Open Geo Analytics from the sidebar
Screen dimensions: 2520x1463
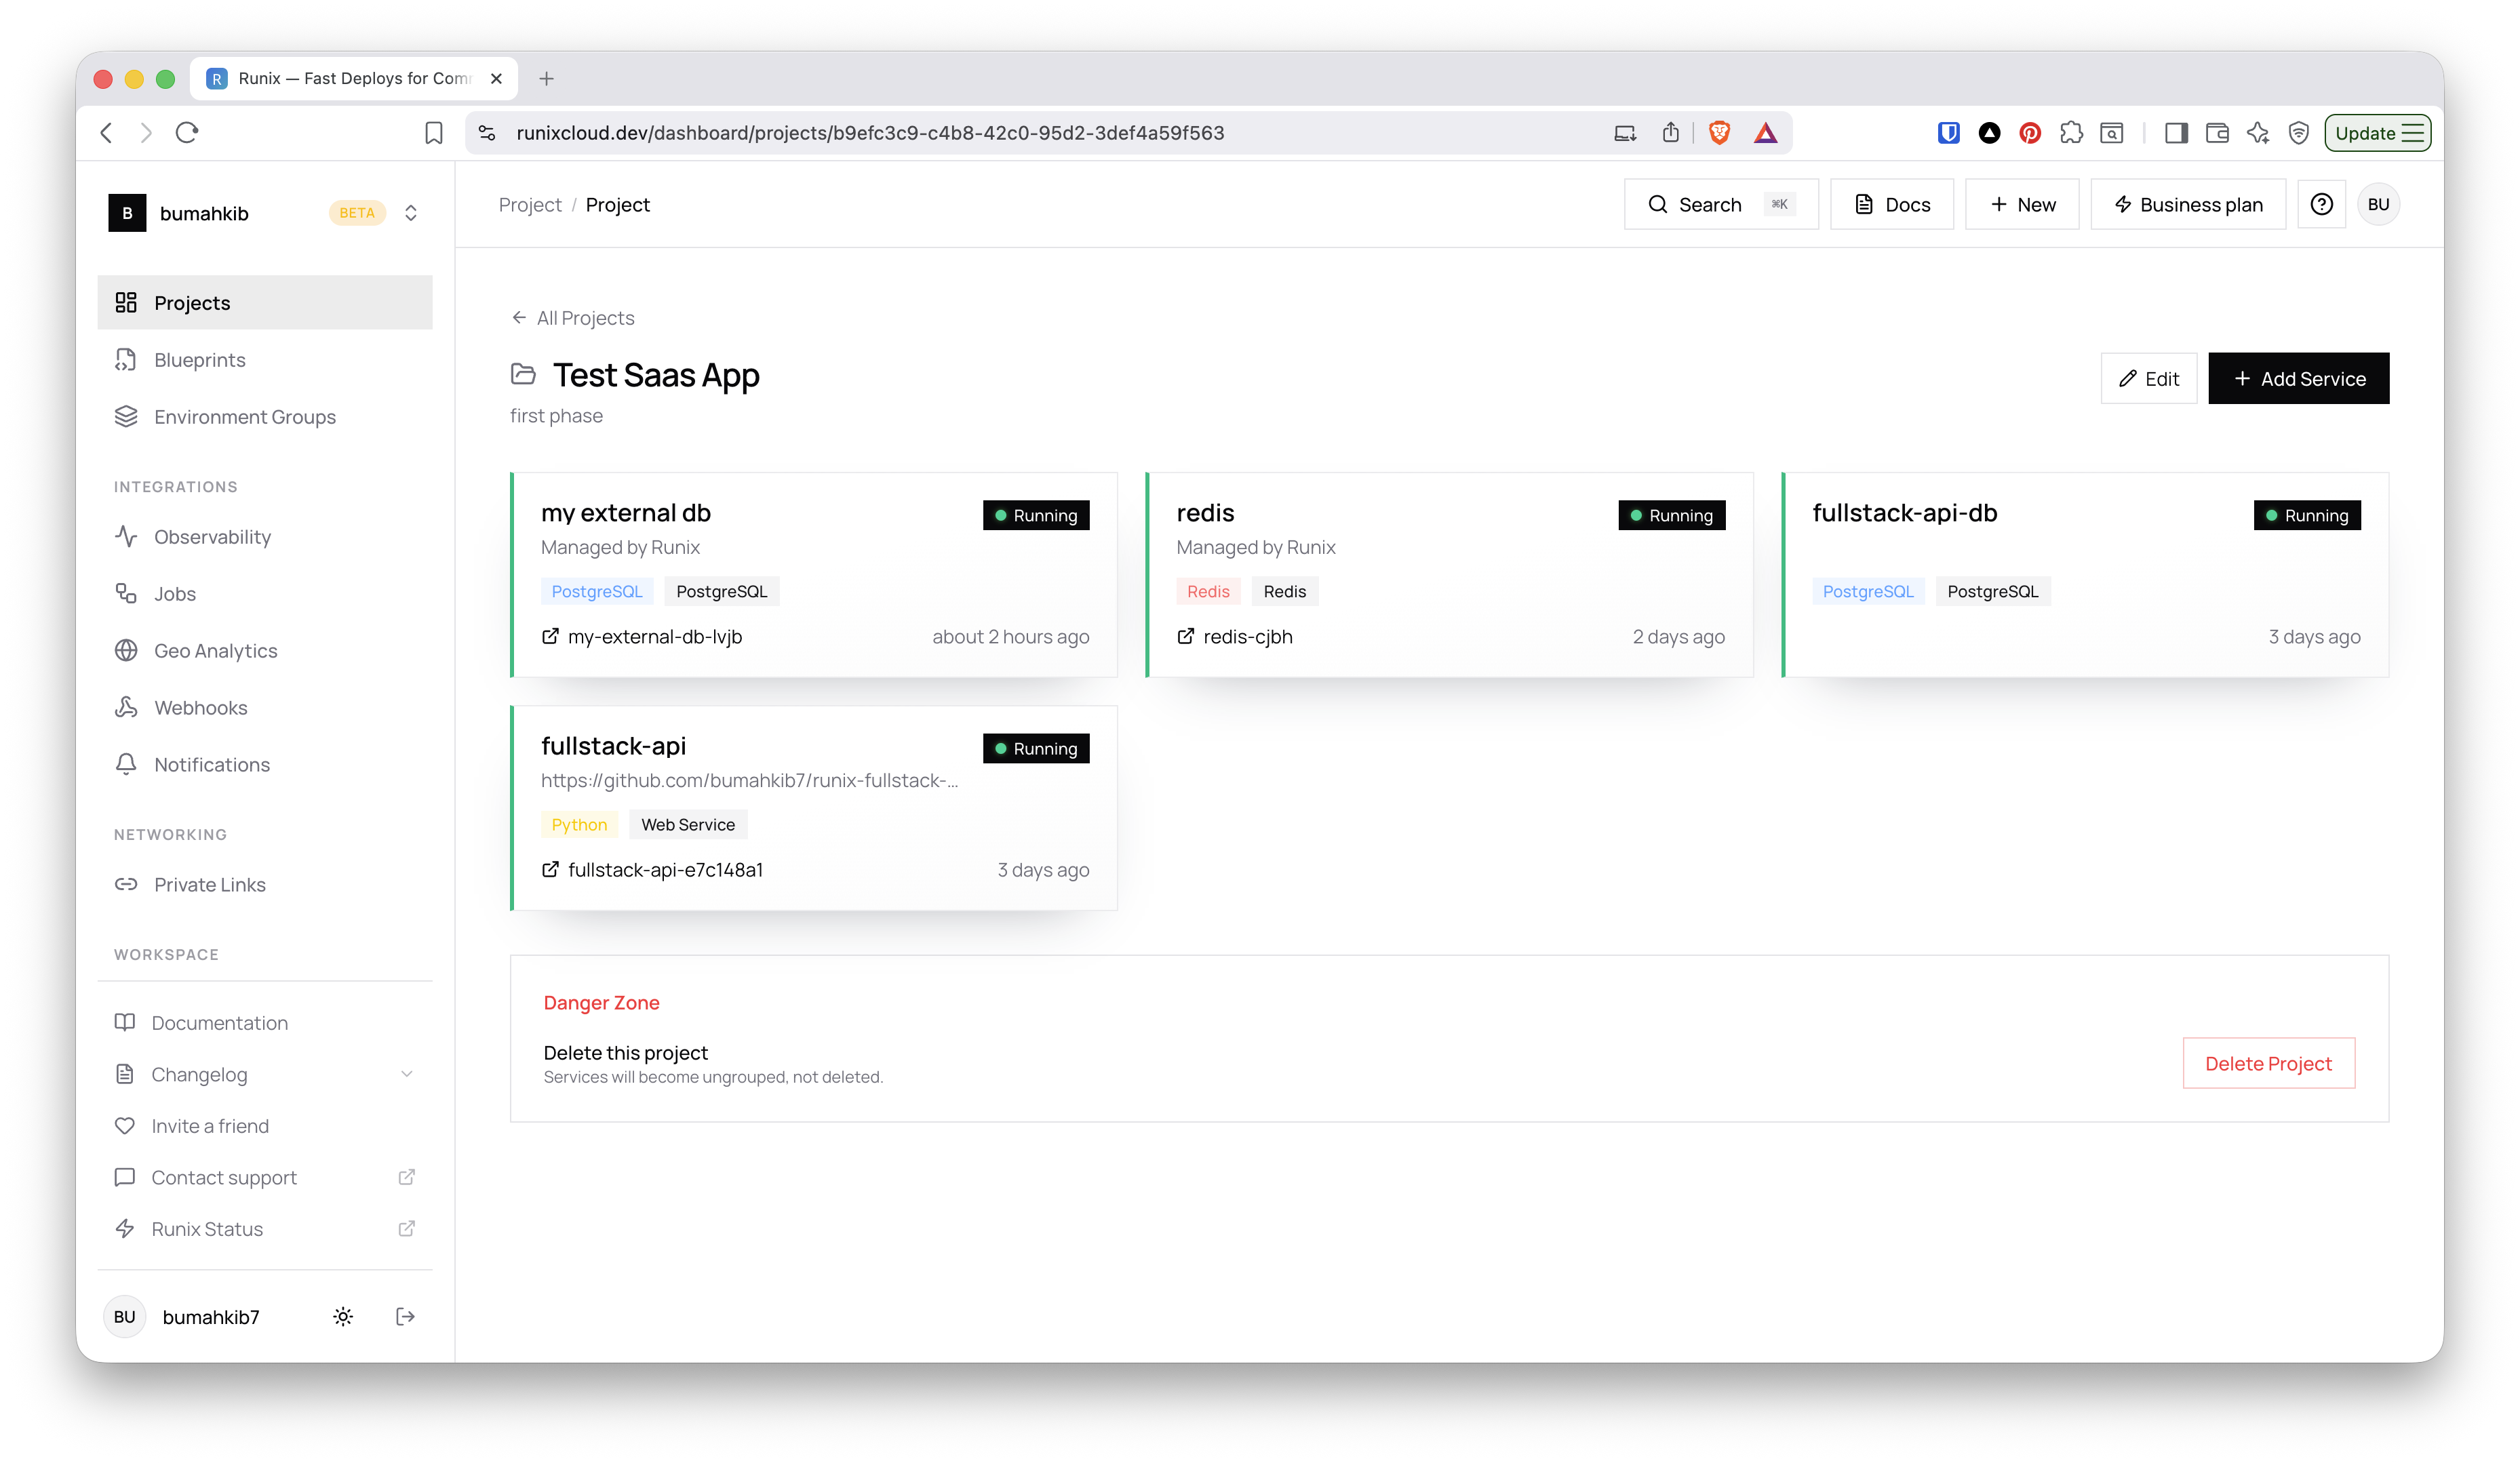point(216,650)
